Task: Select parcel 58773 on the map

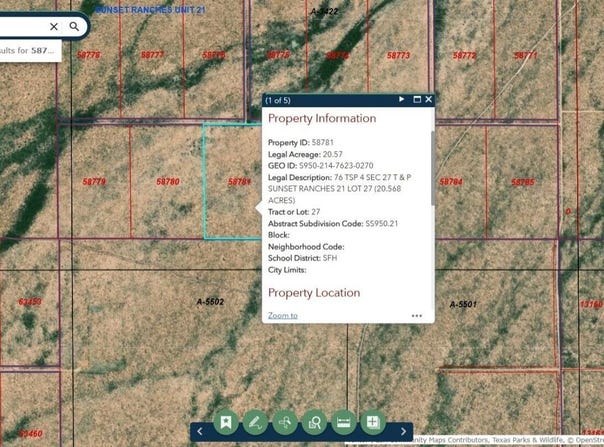Action: point(398,55)
